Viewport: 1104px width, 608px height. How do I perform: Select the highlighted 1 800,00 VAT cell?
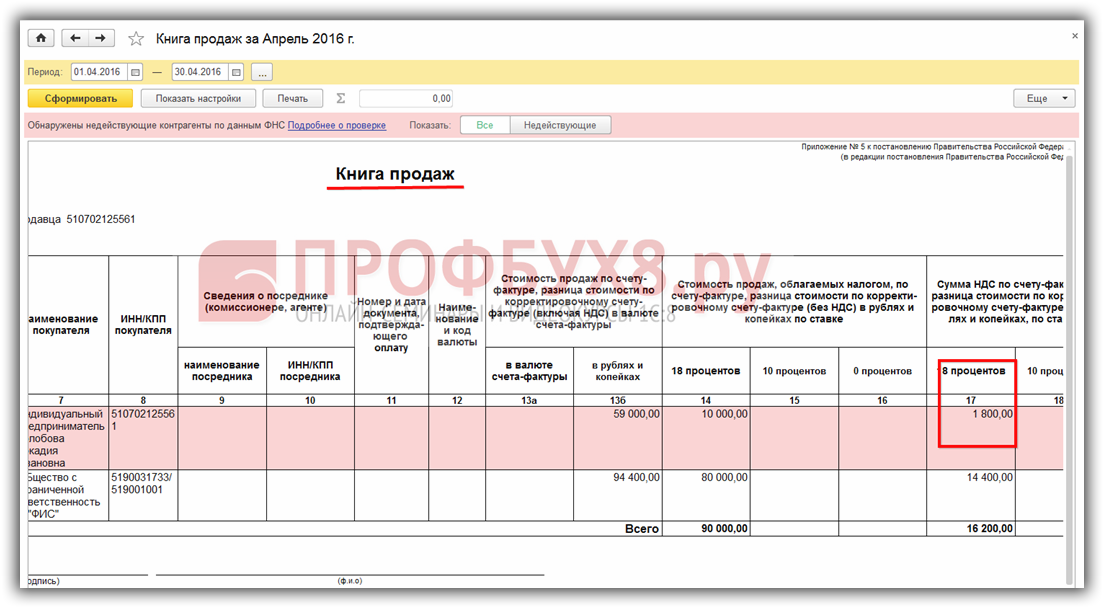[977, 414]
